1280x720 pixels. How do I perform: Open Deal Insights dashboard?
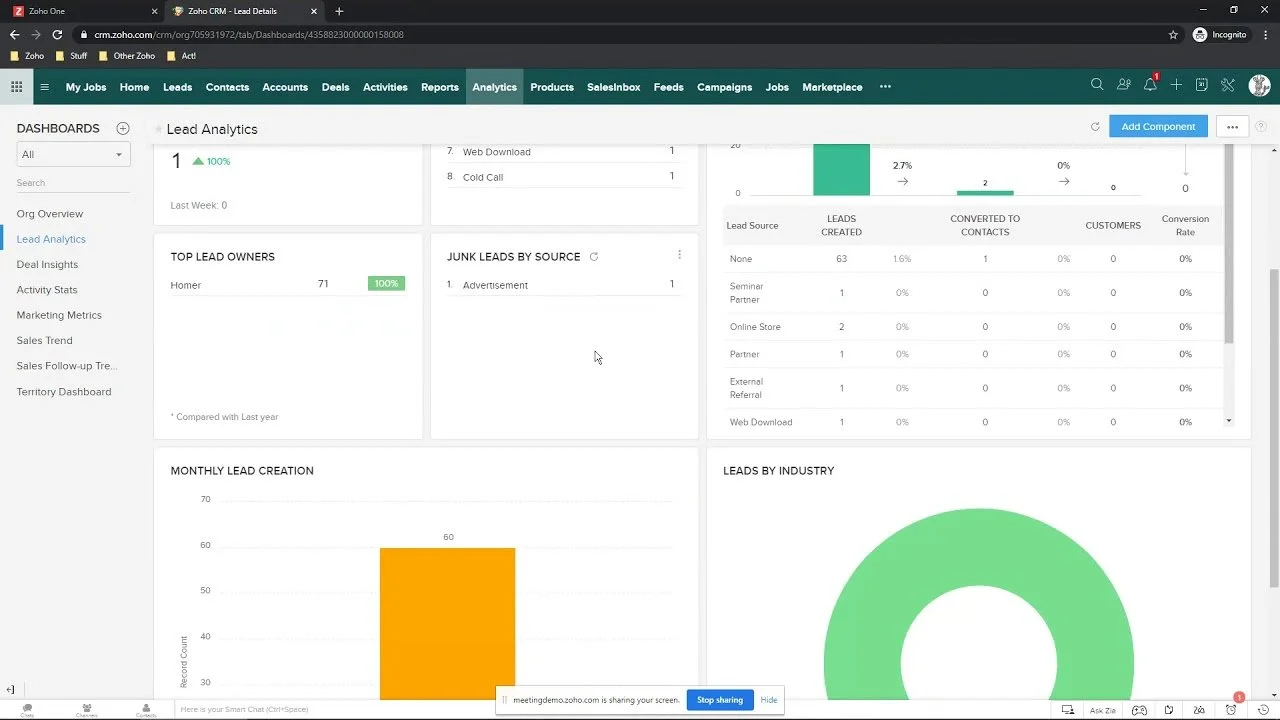point(47,265)
